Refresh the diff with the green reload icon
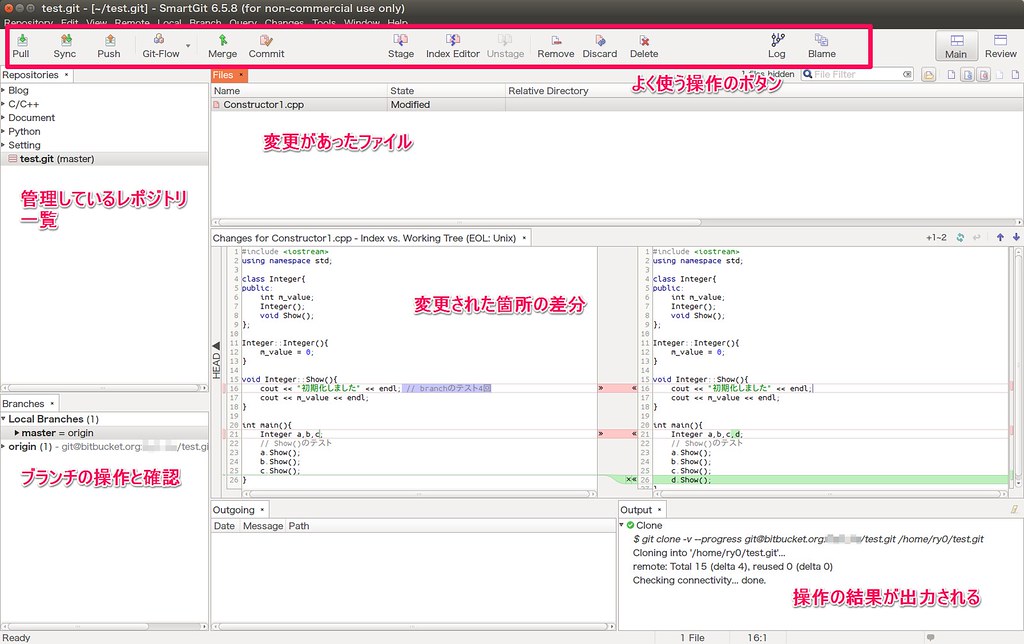1024x644 pixels. point(960,238)
